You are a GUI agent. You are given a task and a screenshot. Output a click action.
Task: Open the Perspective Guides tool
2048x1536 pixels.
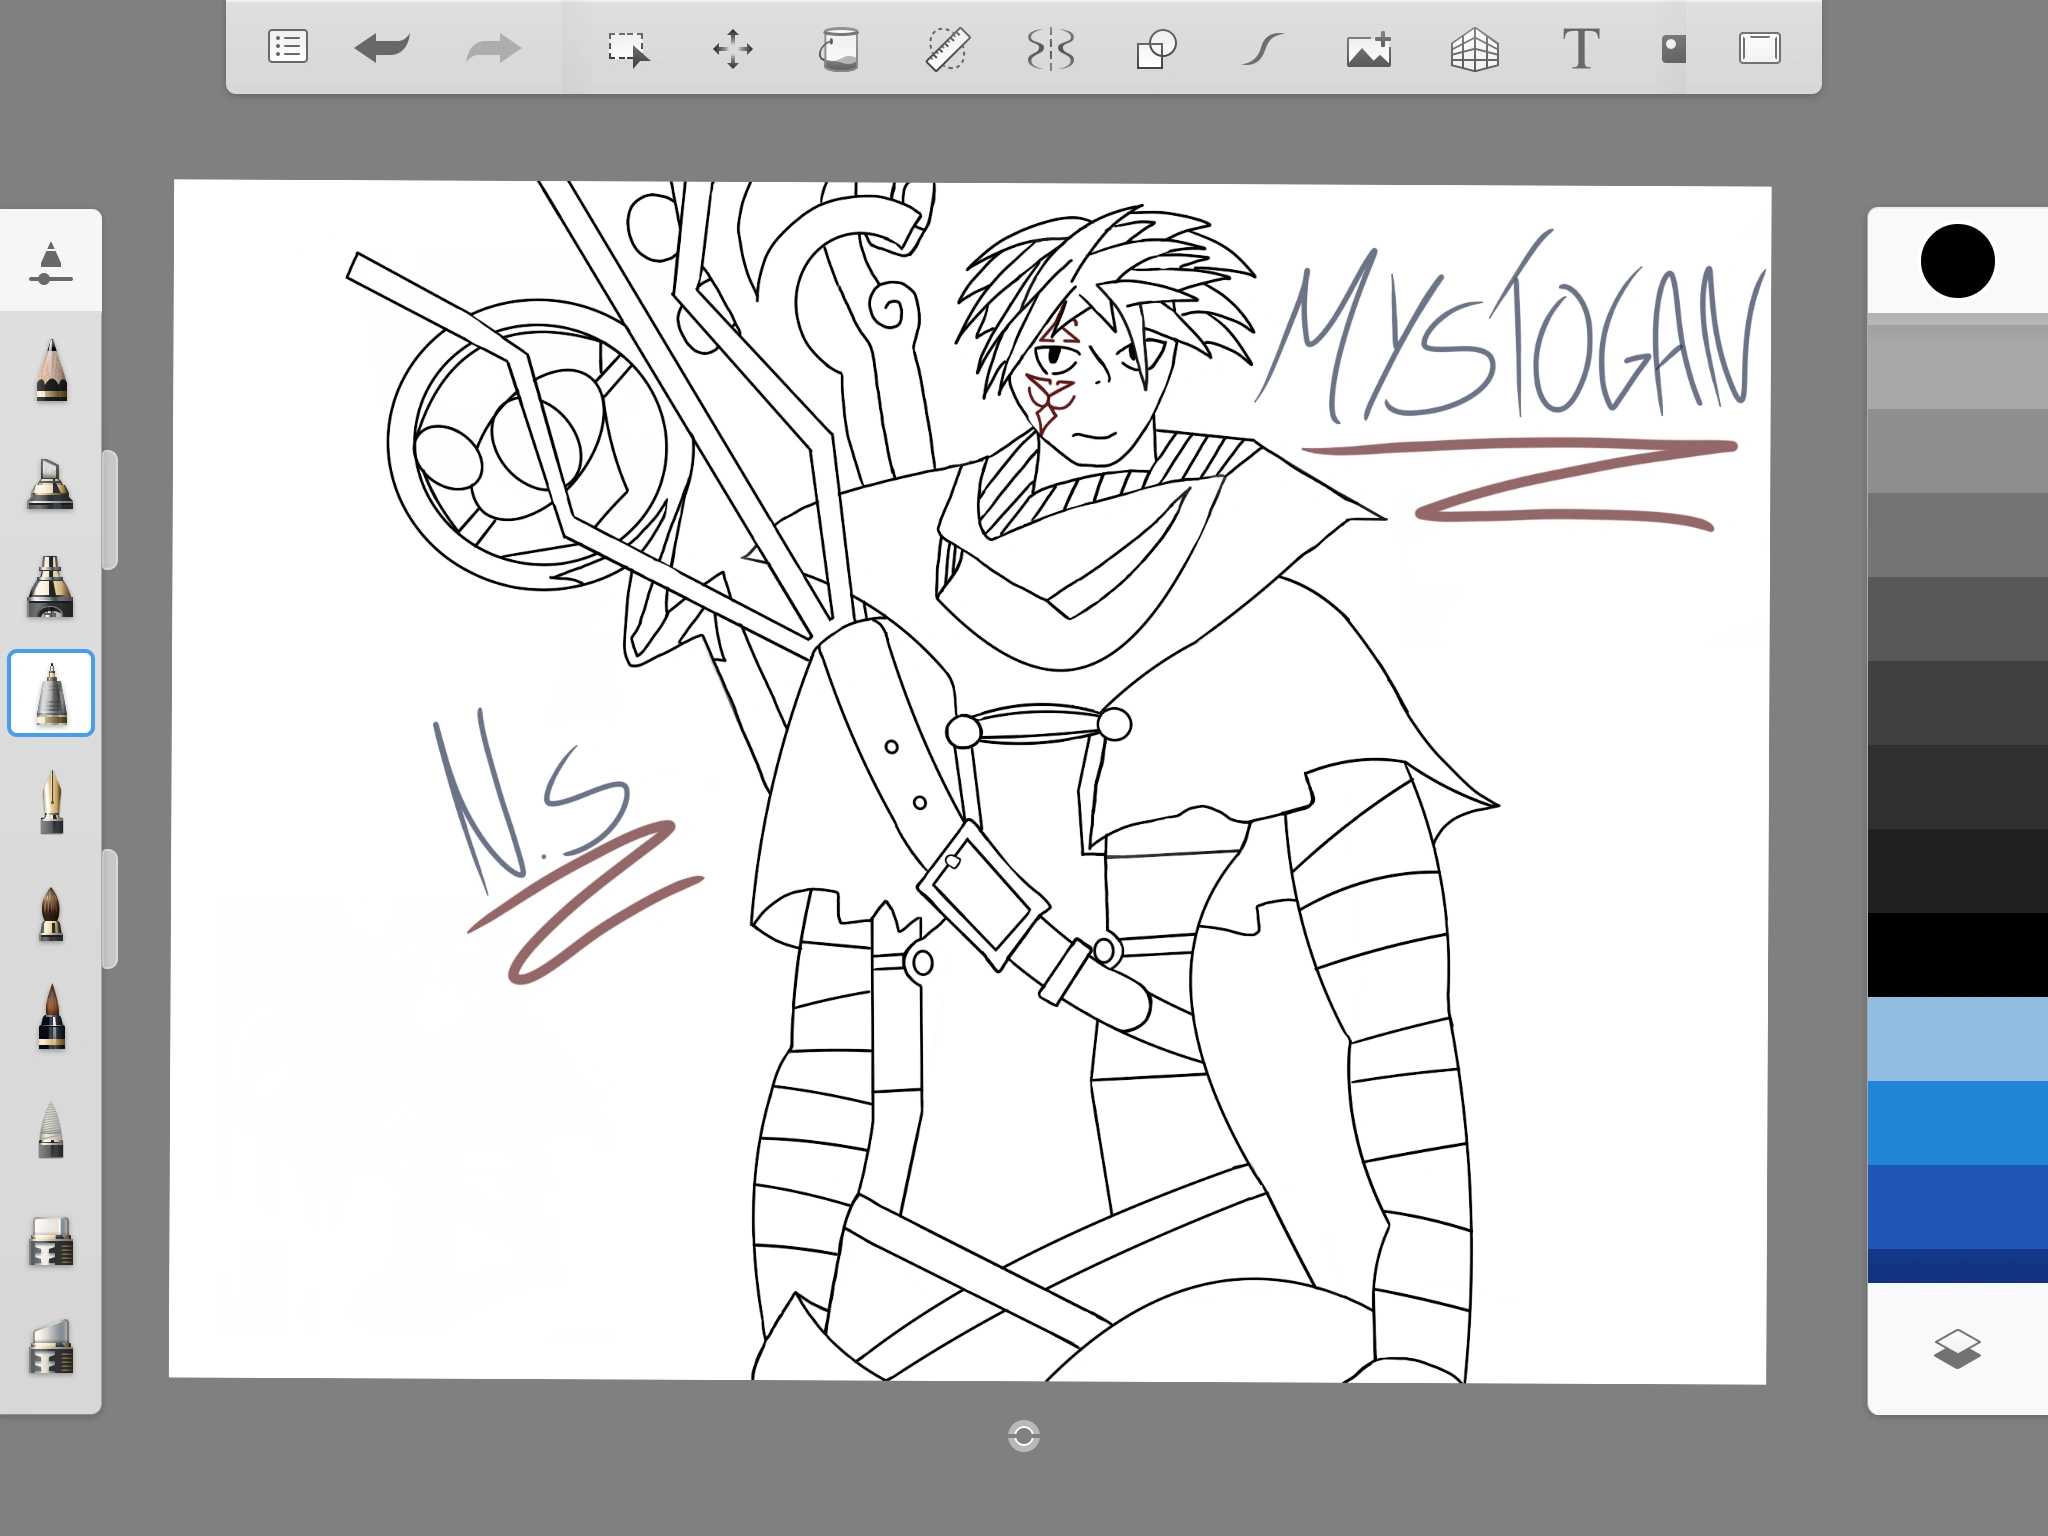point(1474,48)
